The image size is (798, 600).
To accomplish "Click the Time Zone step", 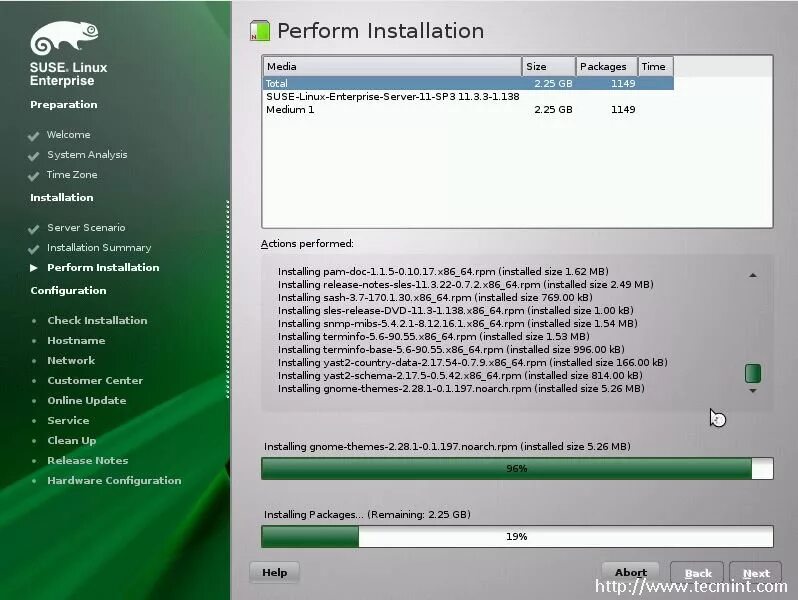I will [x=72, y=175].
